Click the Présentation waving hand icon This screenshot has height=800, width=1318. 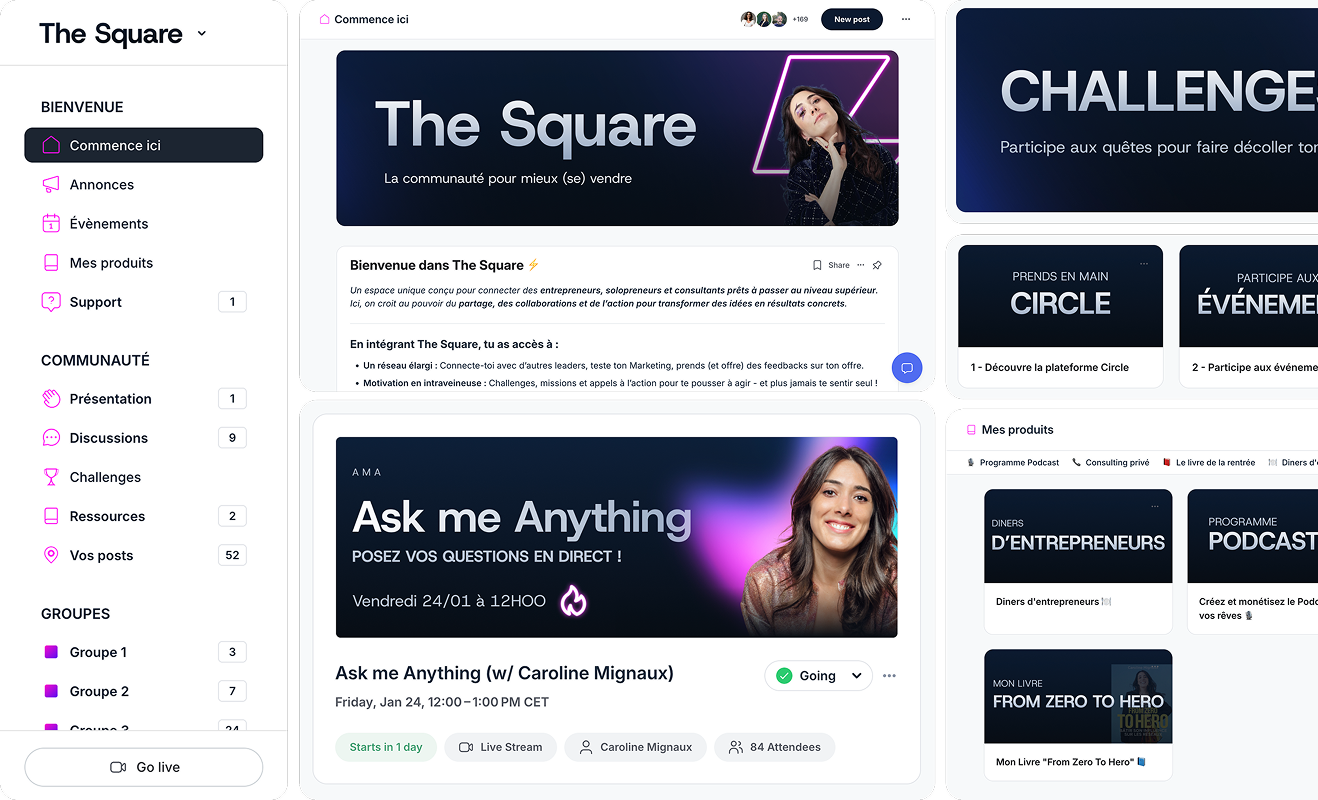coord(51,399)
